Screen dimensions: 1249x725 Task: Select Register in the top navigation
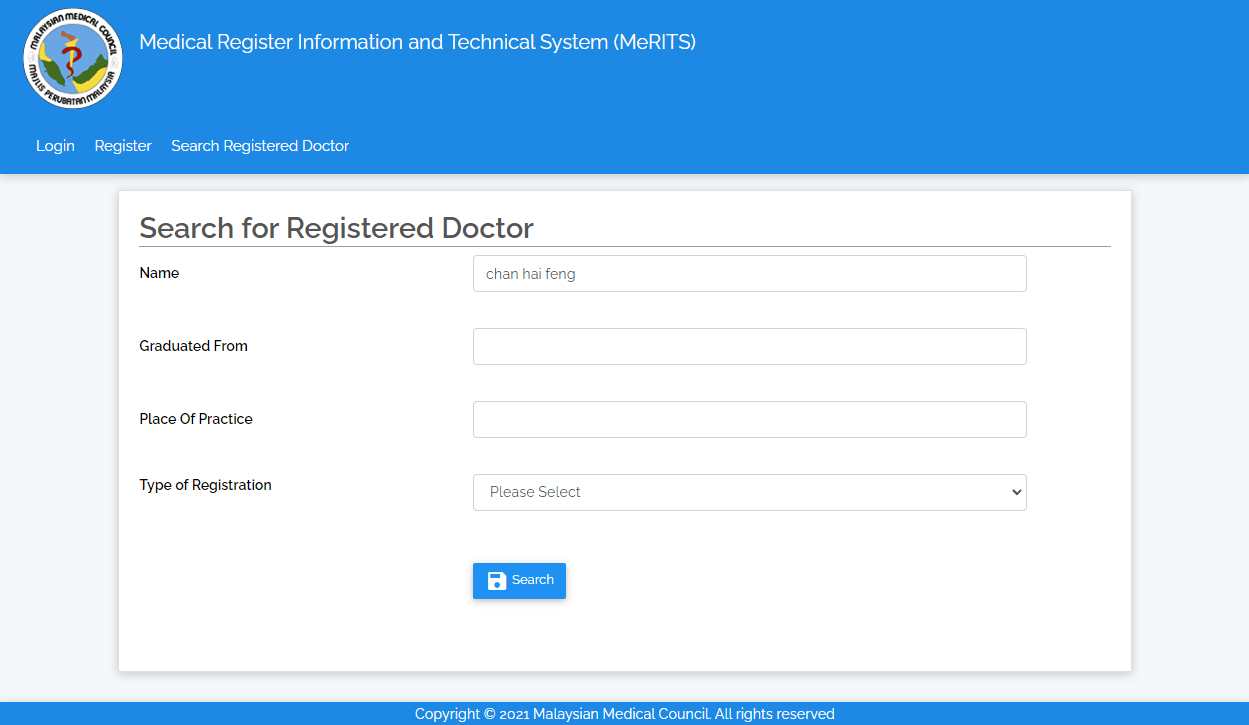[122, 146]
